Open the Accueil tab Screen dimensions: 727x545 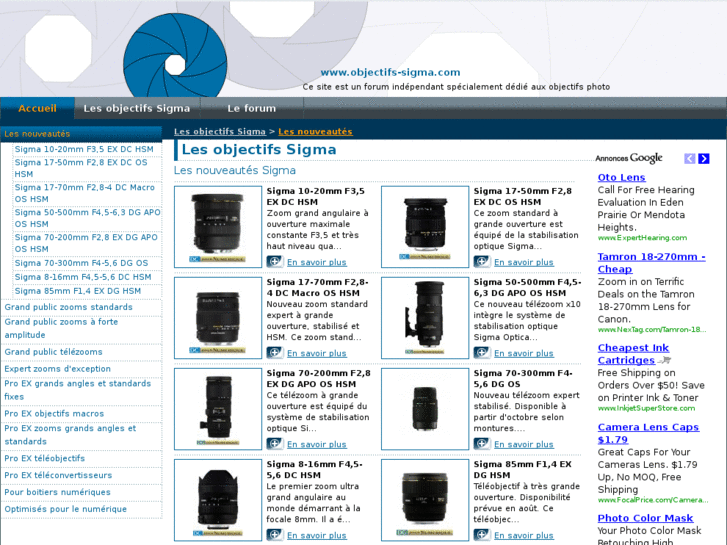(37, 108)
